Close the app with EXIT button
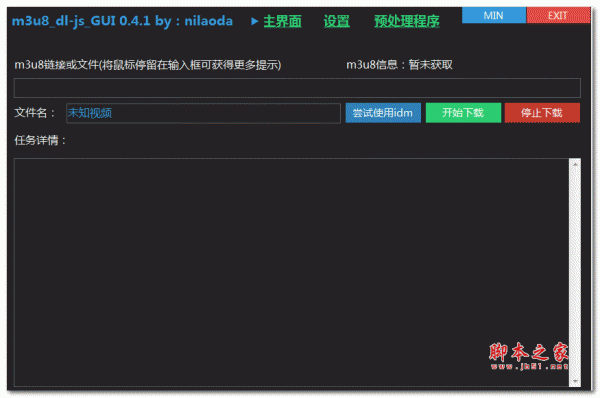The image size is (600, 398). click(x=558, y=15)
